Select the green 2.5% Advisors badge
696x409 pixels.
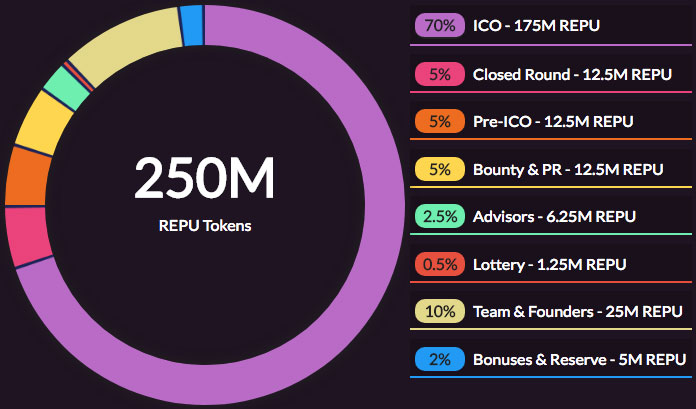[x=438, y=217]
